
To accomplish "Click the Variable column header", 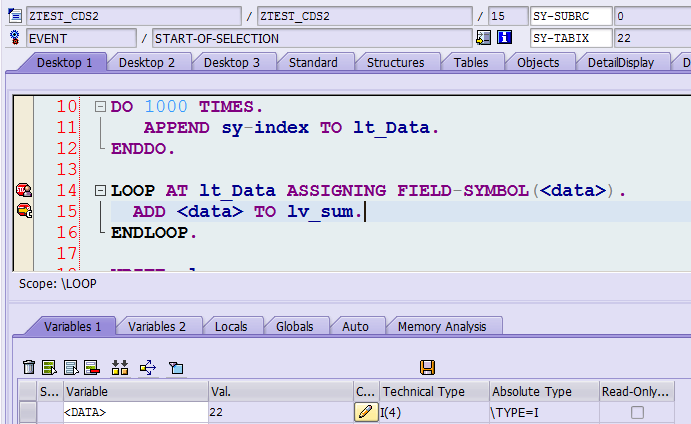I will pos(136,391).
